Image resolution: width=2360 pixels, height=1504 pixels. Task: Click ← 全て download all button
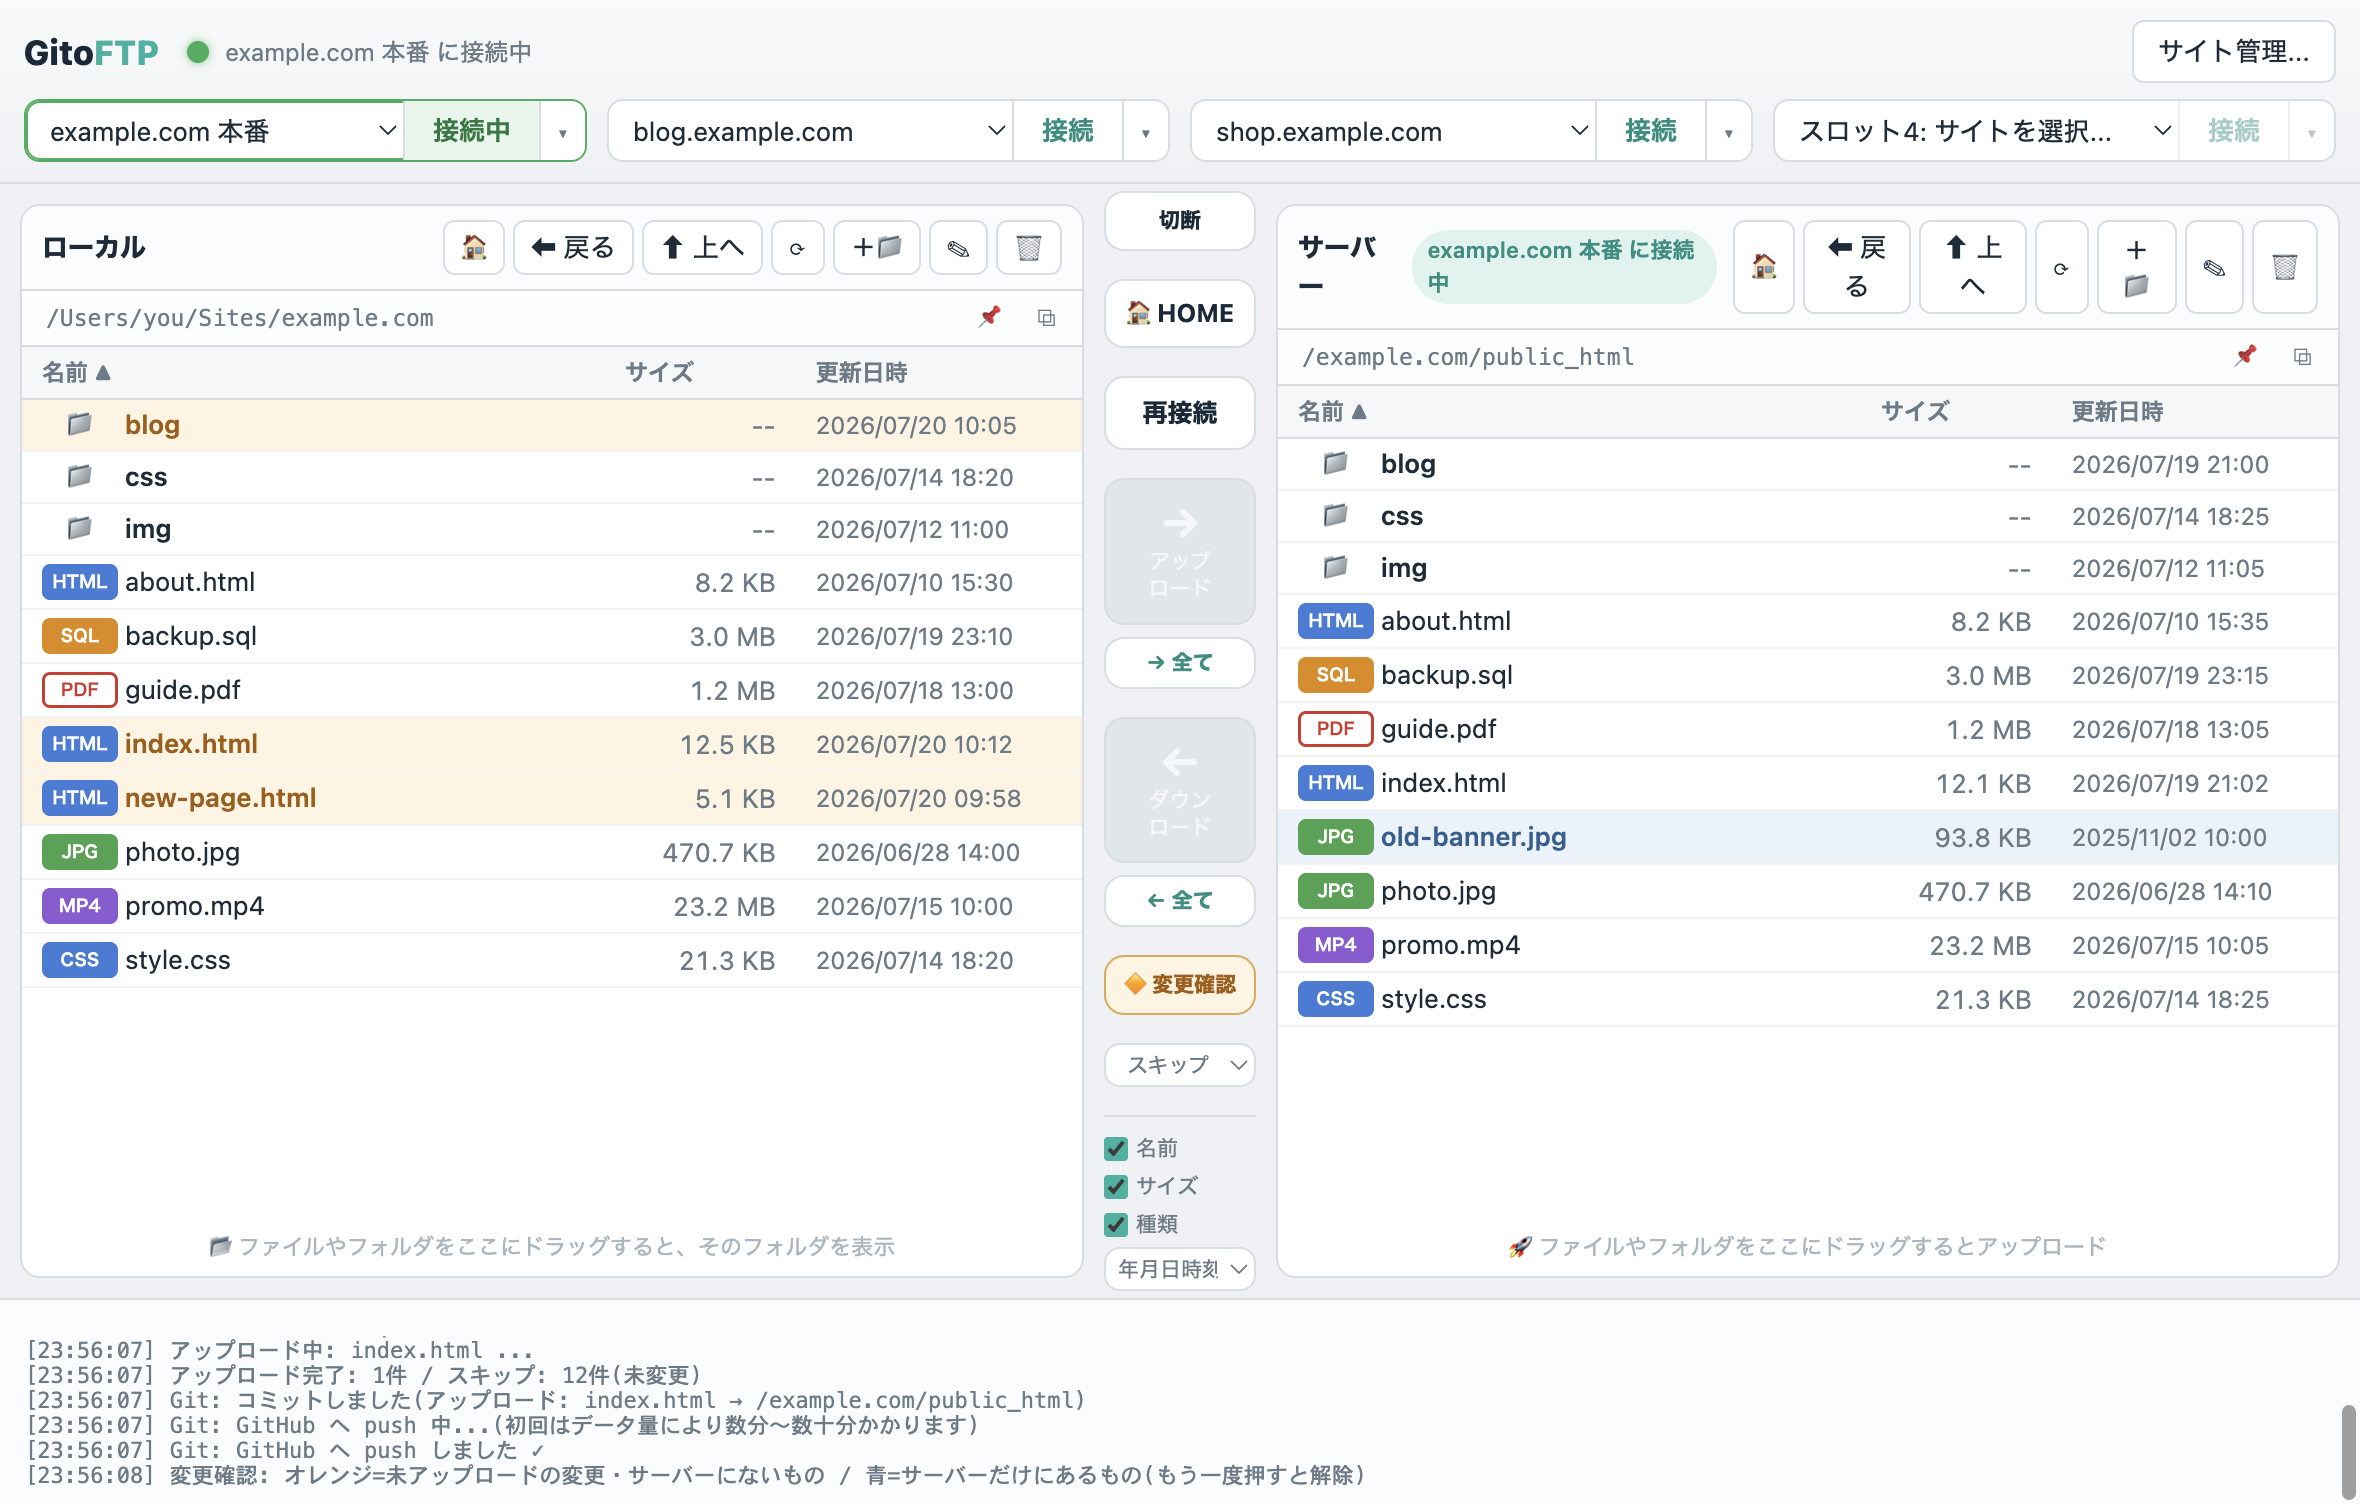pyautogui.click(x=1180, y=901)
